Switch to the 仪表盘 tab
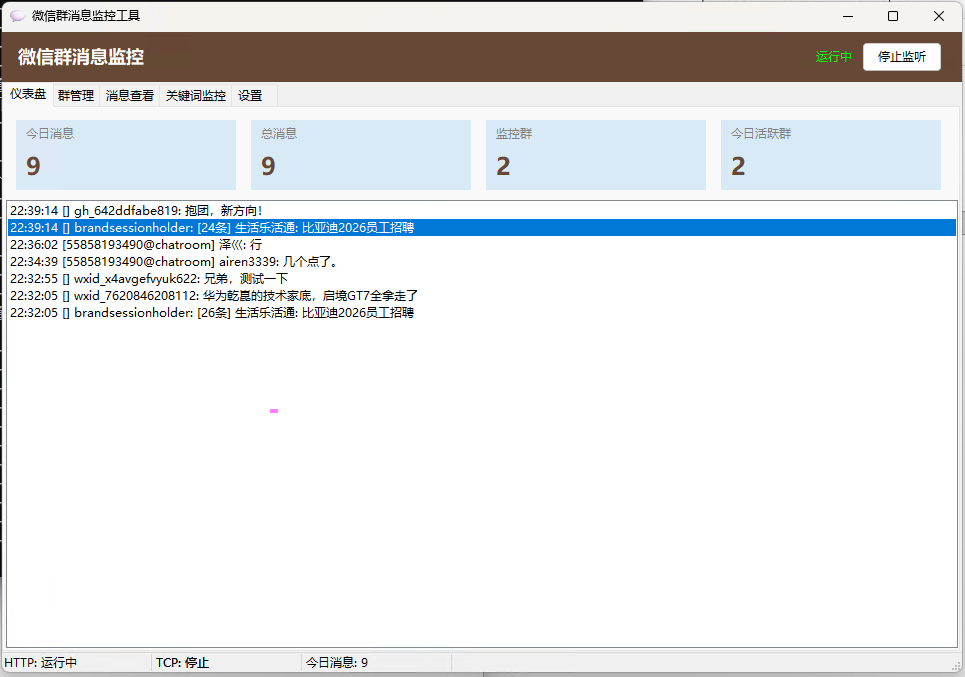Viewport: 965px width, 677px height. click(x=28, y=94)
